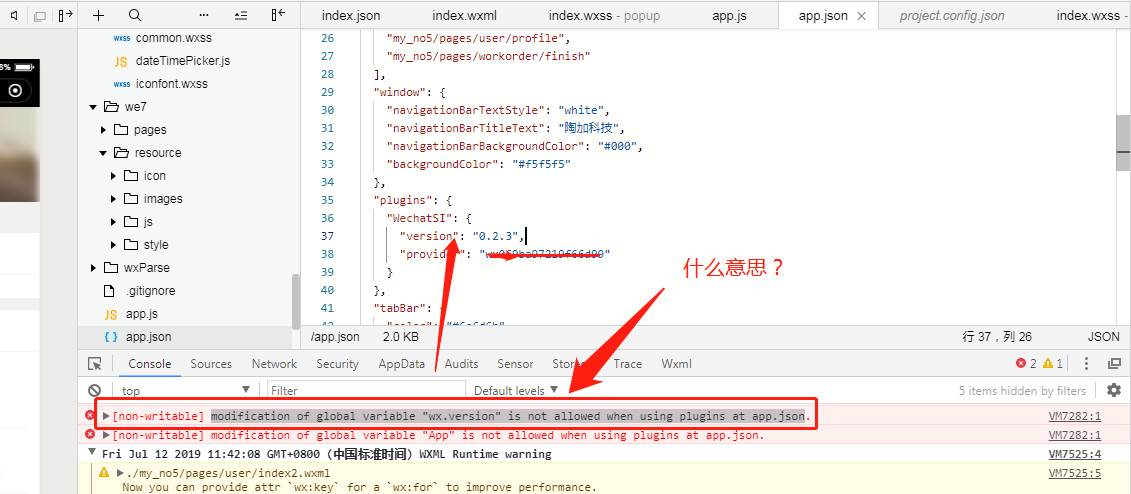Collapse the resource folder
1131x494 pixels.
pyautogui.click(x=104, y=153)
